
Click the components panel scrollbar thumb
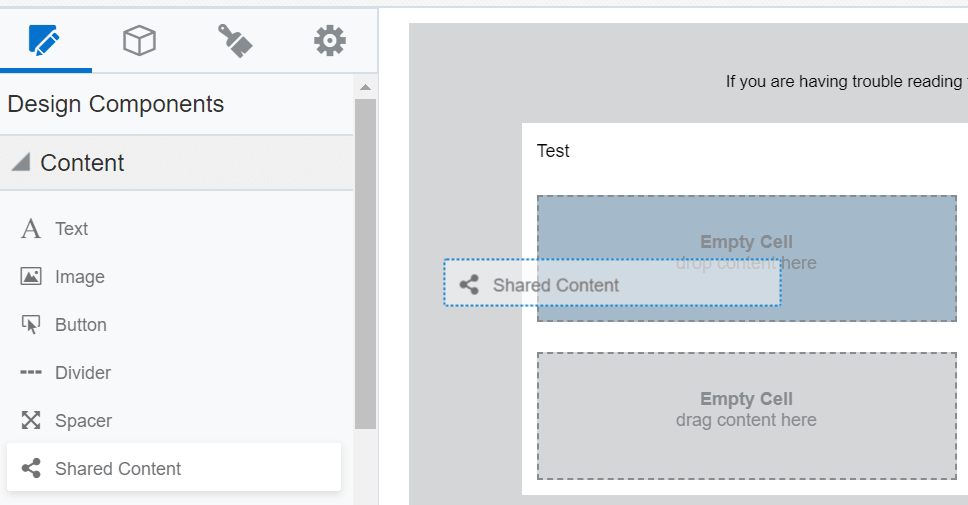point(365,260)
